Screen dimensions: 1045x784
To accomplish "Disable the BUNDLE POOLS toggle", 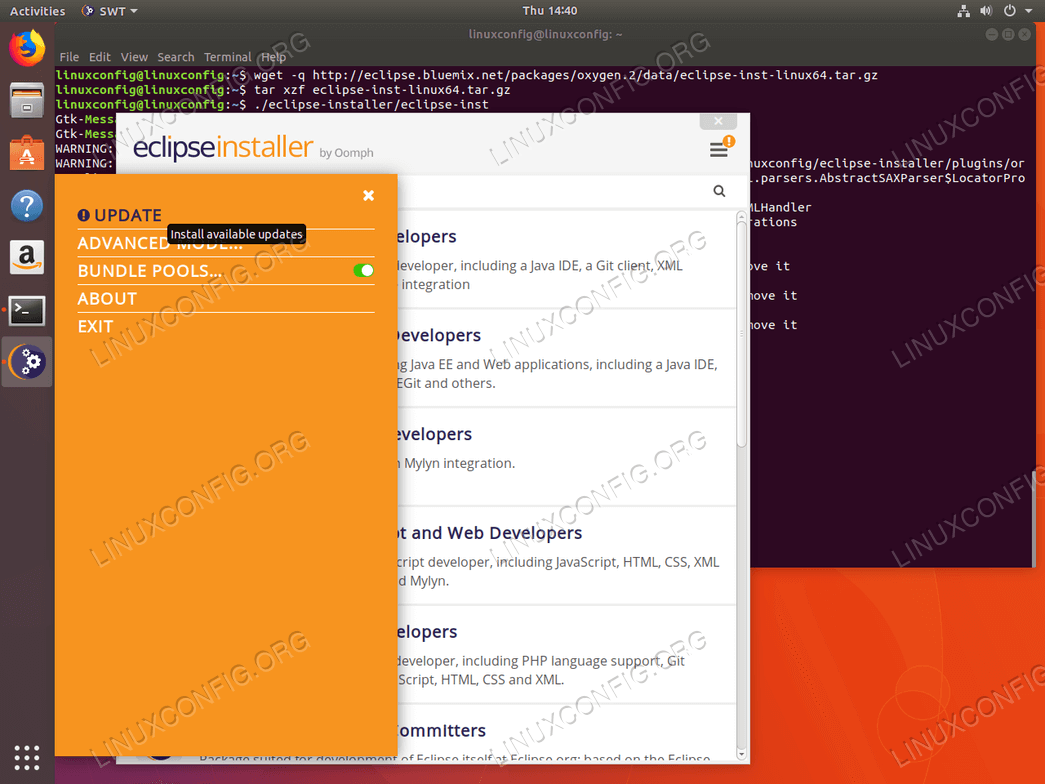I will [363, 270].
